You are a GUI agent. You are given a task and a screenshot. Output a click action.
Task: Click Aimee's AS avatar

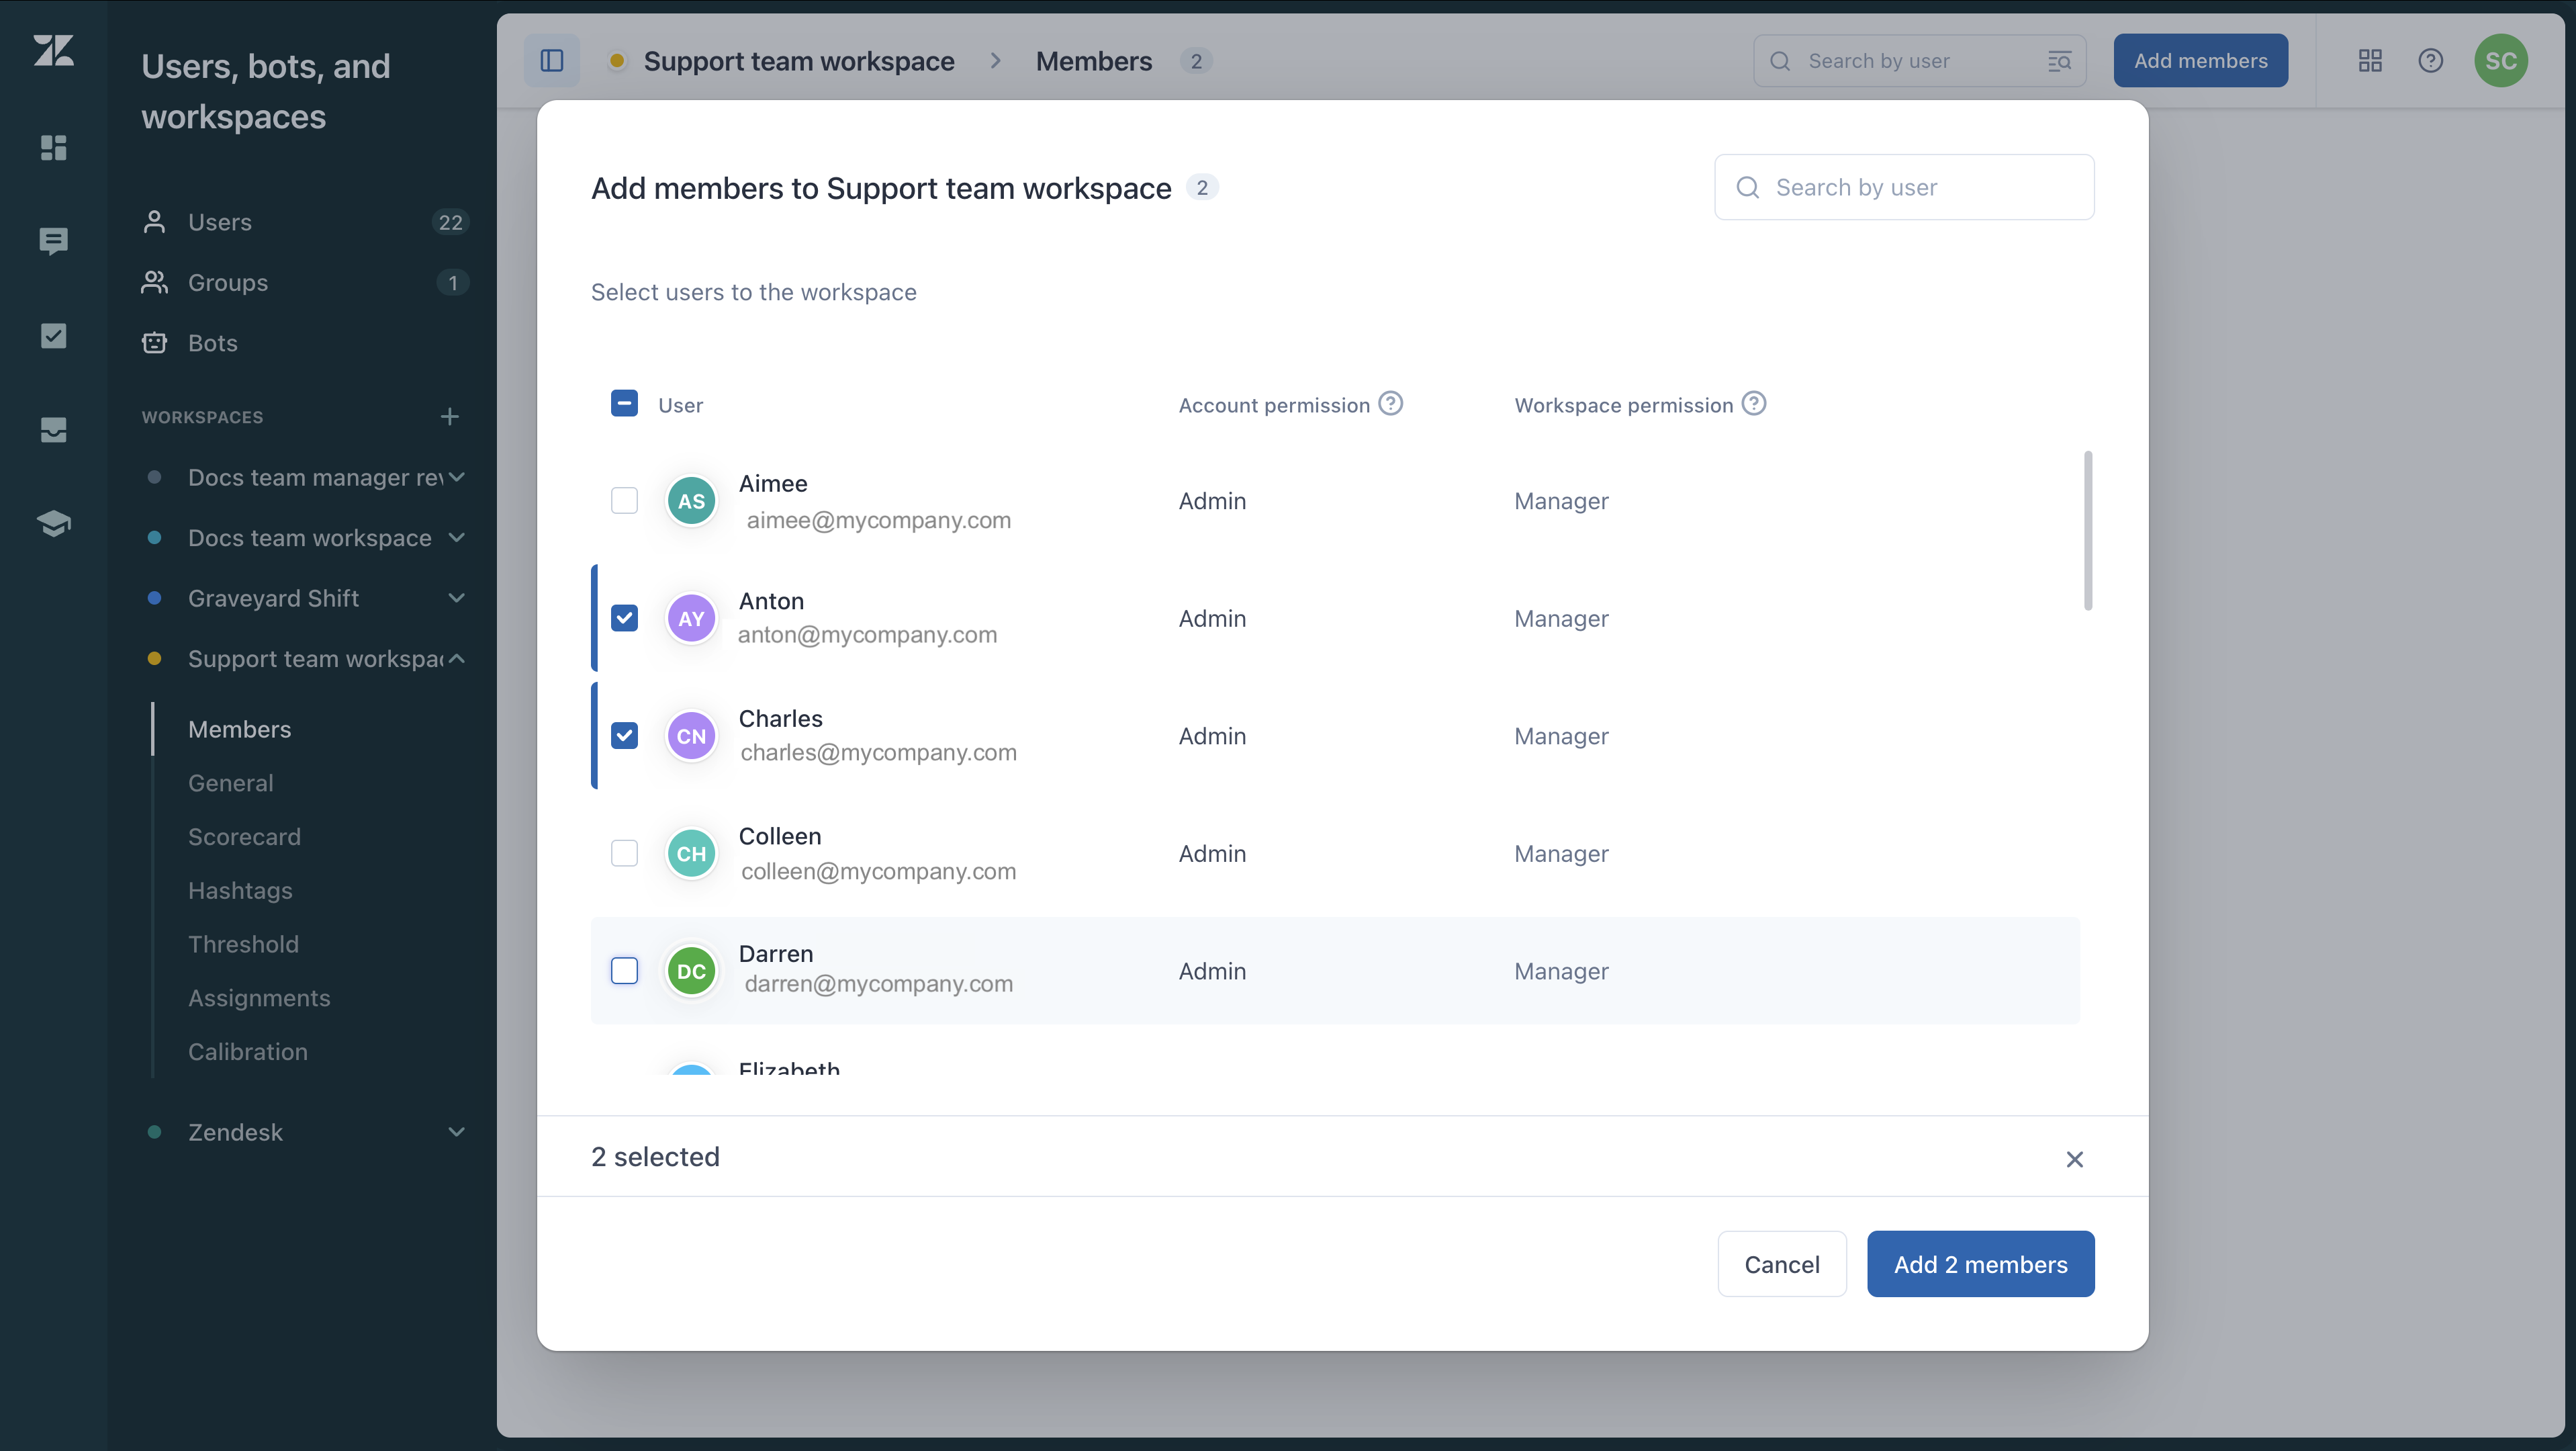click(x=691, y=501)
